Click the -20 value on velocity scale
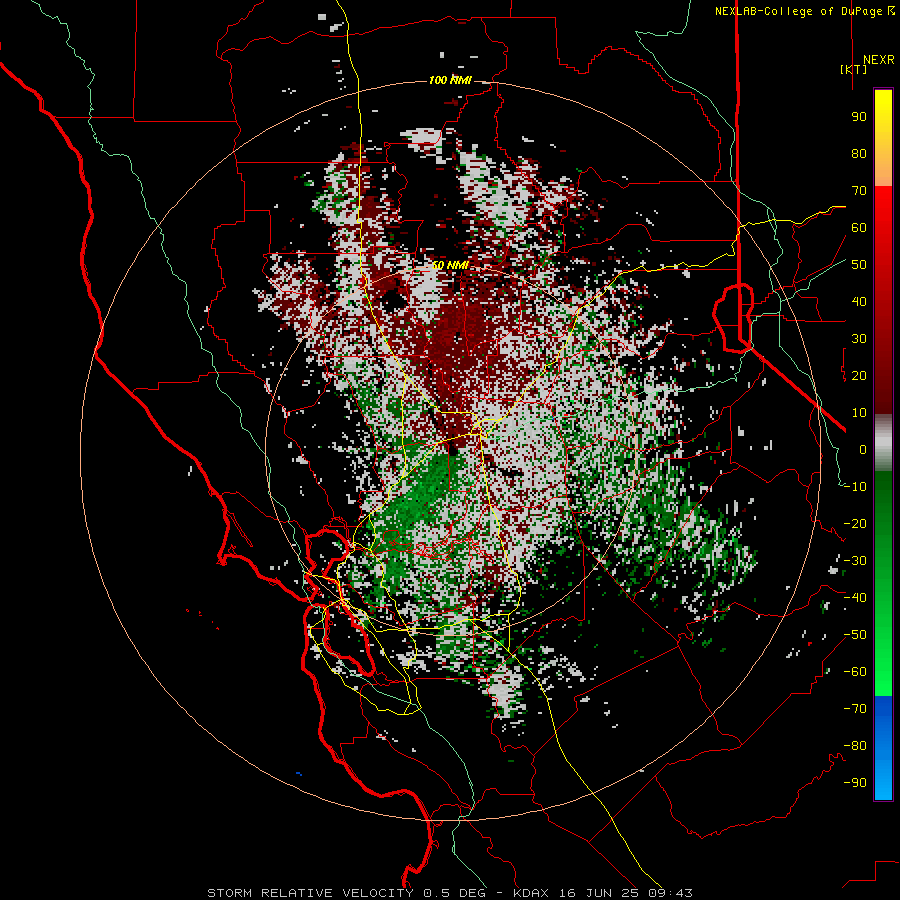 [x=855, y=523]
